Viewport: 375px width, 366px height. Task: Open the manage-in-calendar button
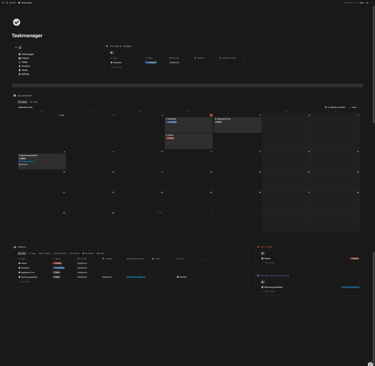click(x=335, y=107)
